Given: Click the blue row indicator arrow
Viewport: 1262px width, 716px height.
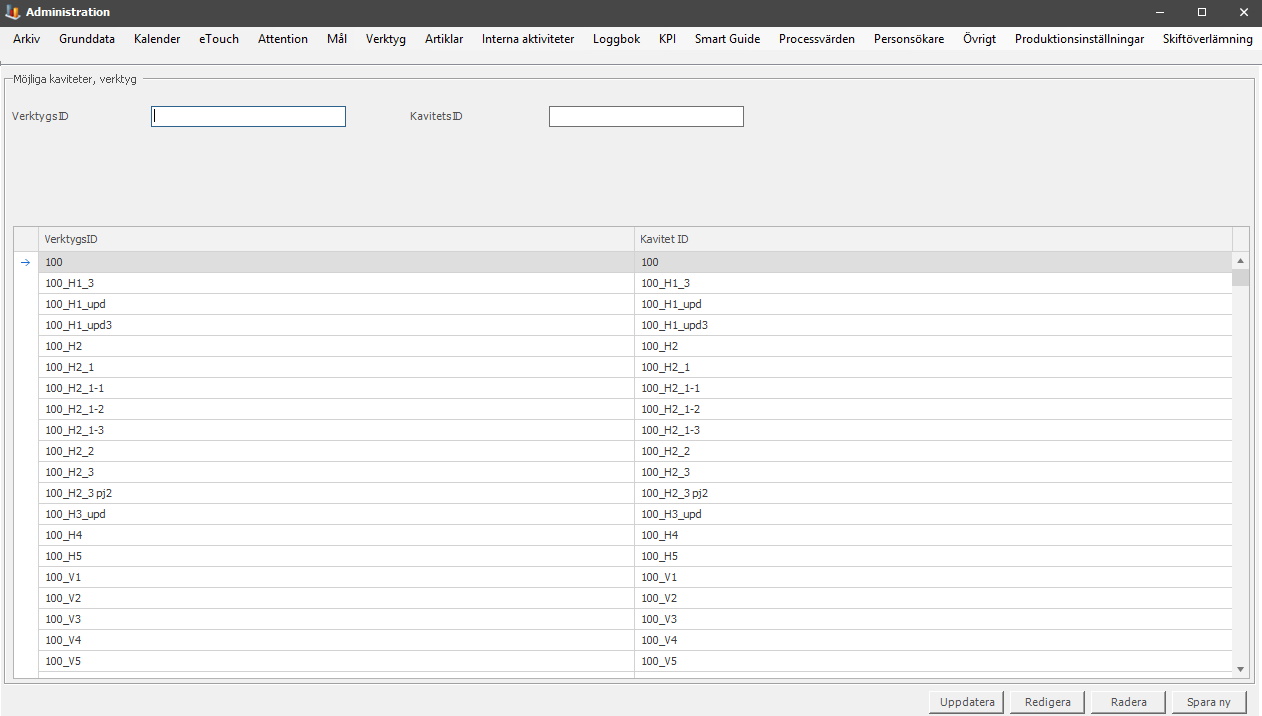Looking at the screenshot, I should coord(26,263).
